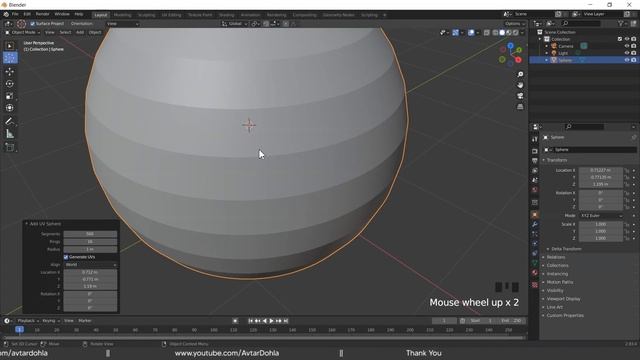Toggle Sphere visibility eye in outliner
Image resolution: width=640 pixels, height=360 pixels.
627,60
